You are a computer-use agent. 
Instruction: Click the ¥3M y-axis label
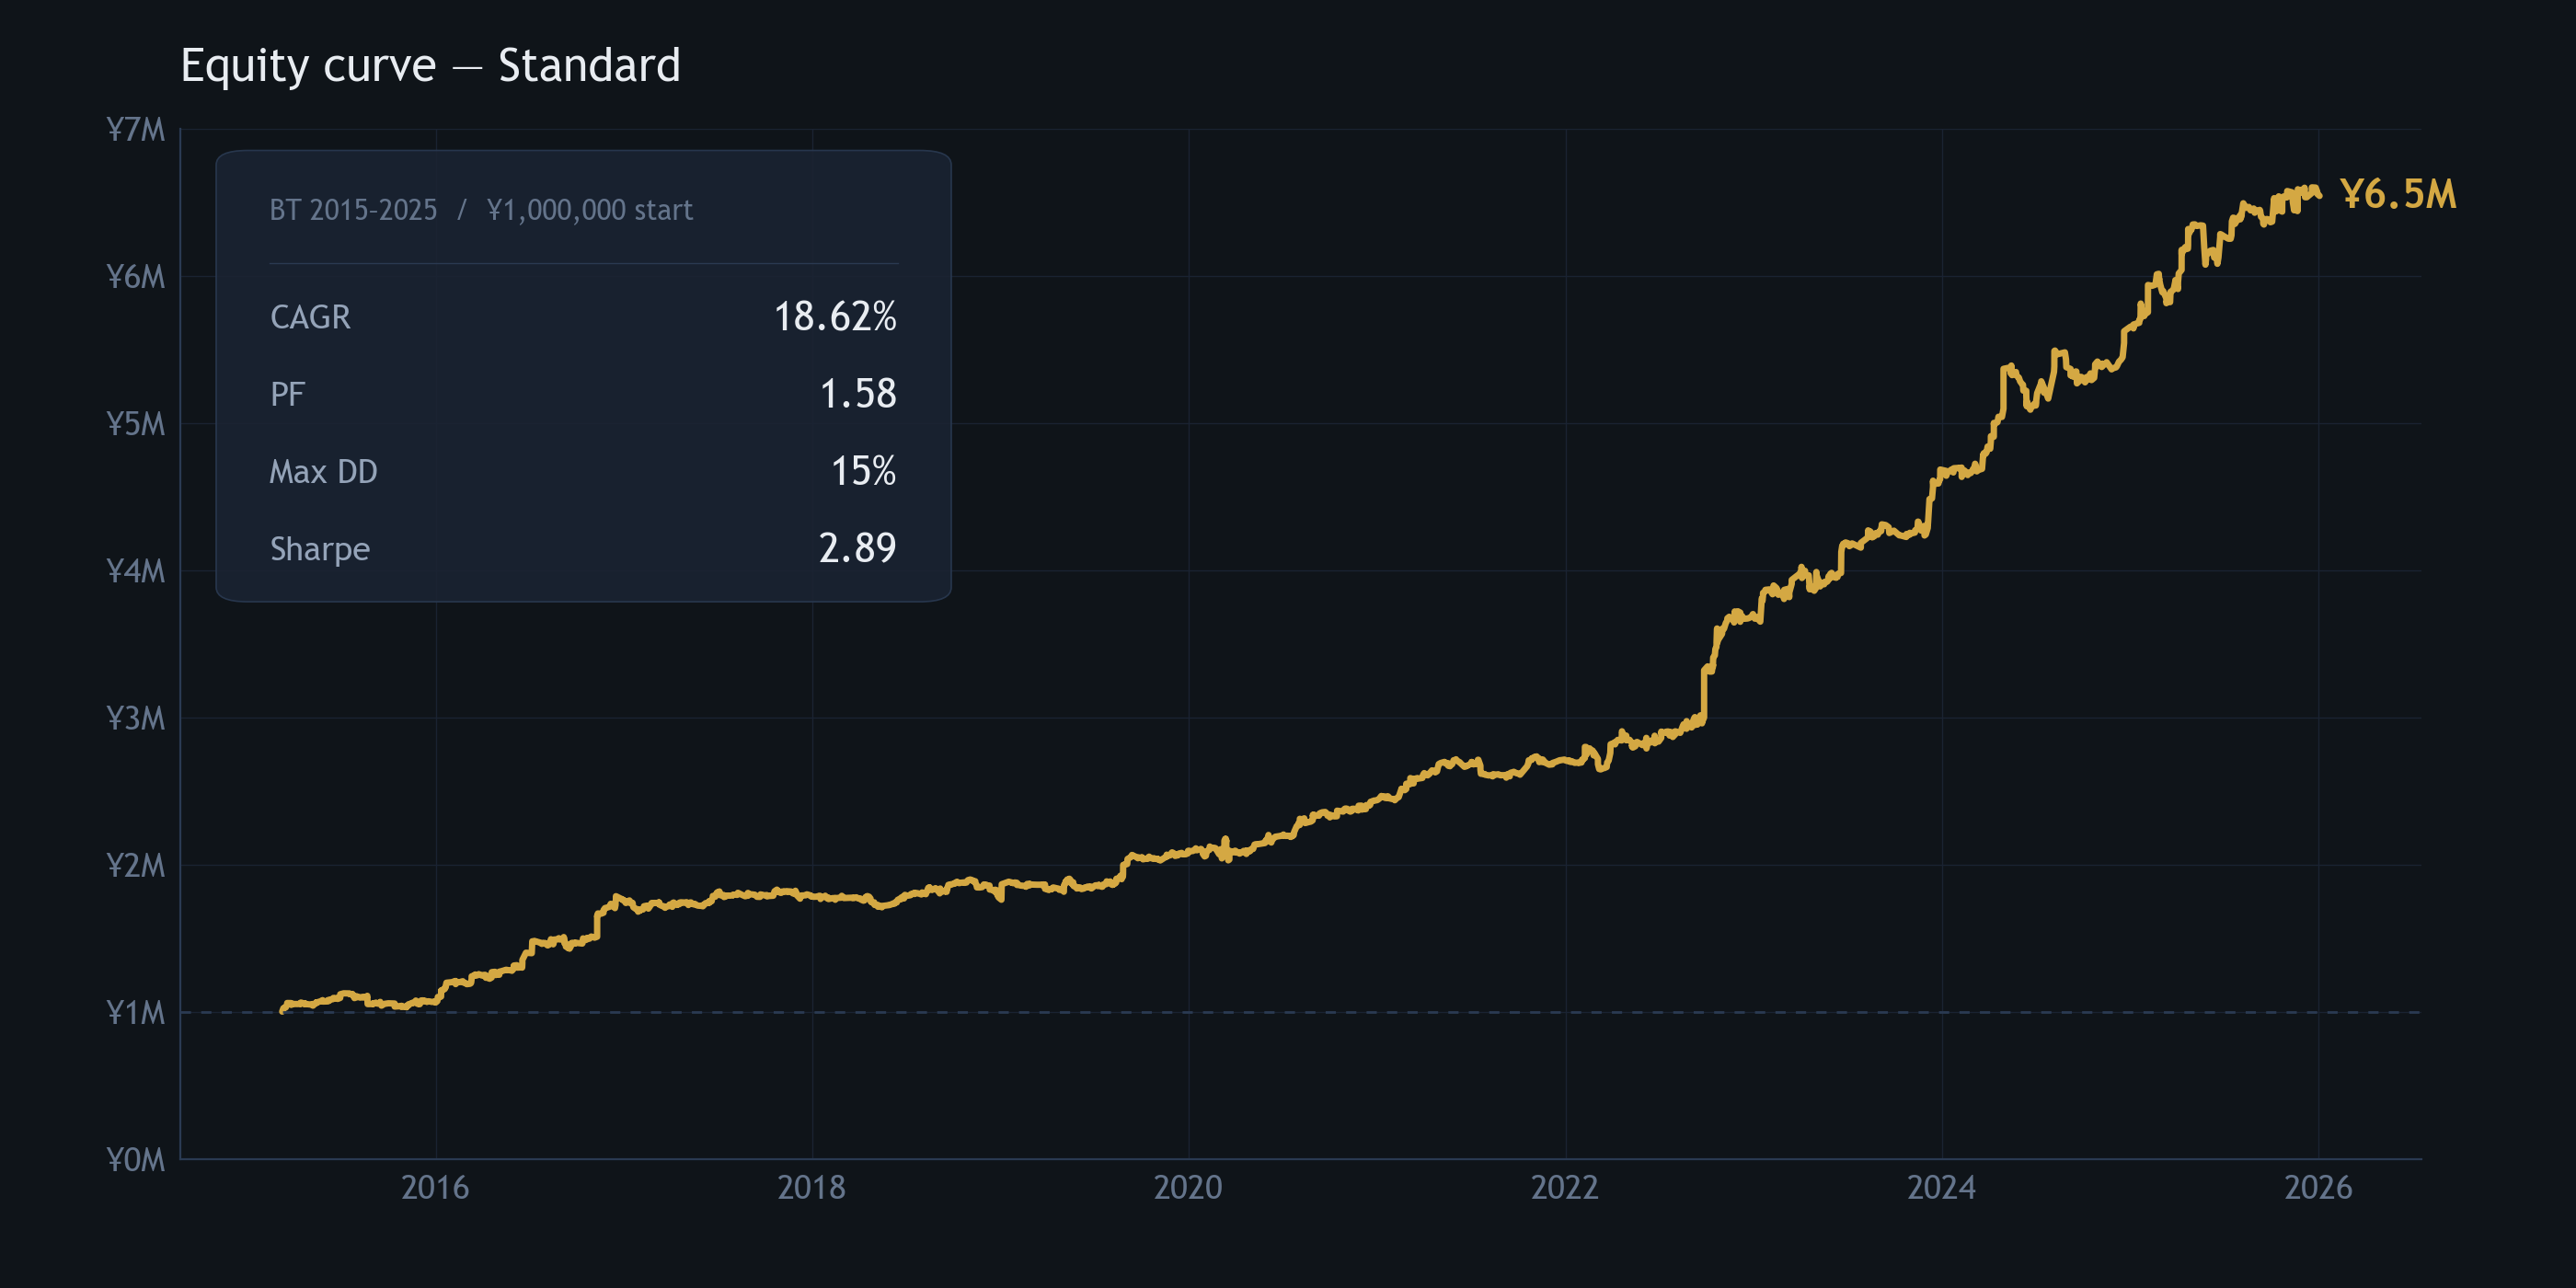point(136,718)
